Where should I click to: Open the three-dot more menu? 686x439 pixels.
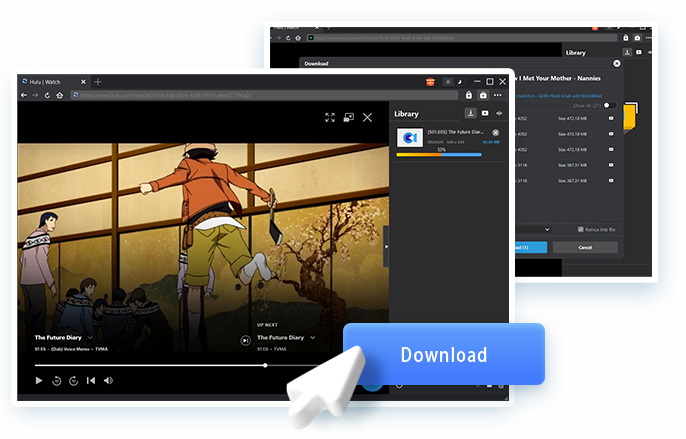(x=498, y=95)
